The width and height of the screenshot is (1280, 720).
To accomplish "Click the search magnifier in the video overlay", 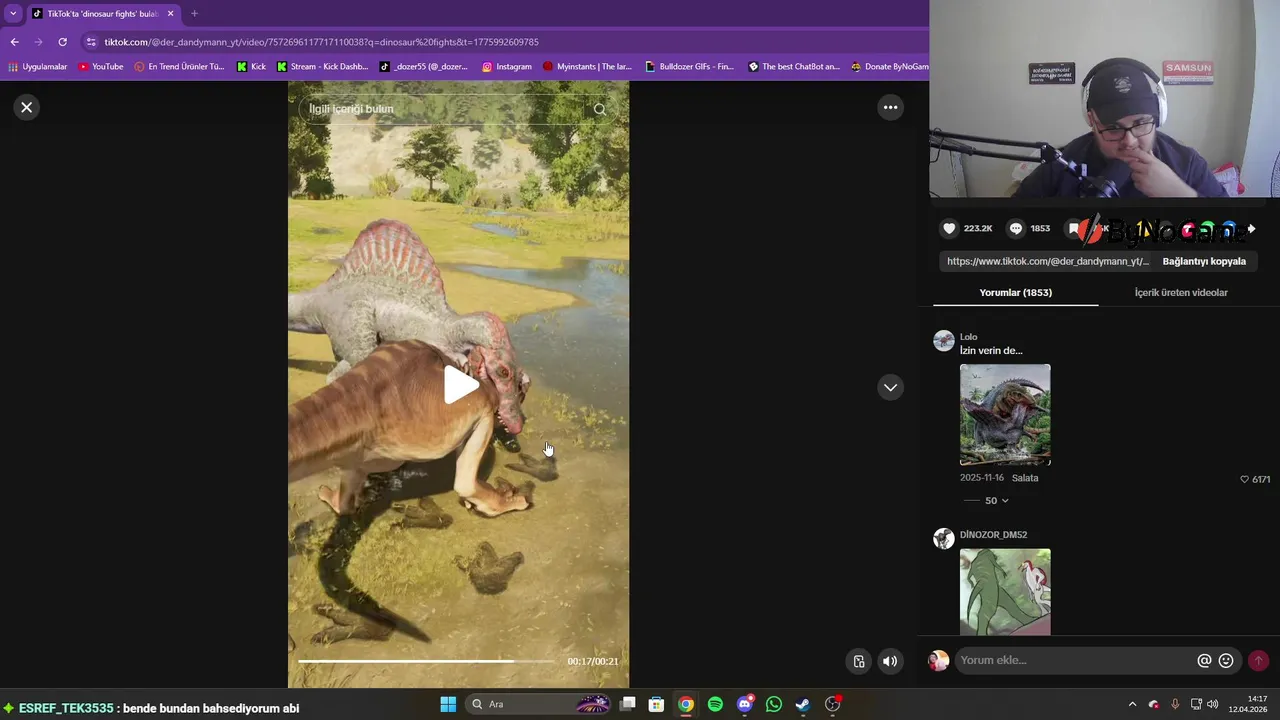I will tap(599, 109).
